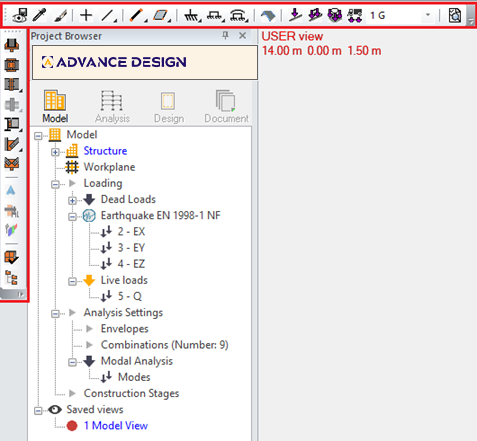Switch to the Document tab
This screenshot has height=441, width=477.
coord(226,107)
